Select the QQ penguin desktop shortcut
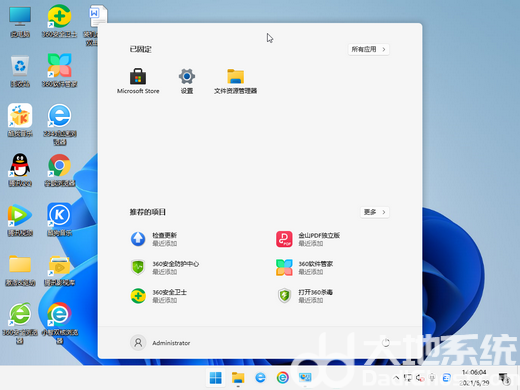Image resolution: width=520 pixels, height=390 pixels. point(20,170)
